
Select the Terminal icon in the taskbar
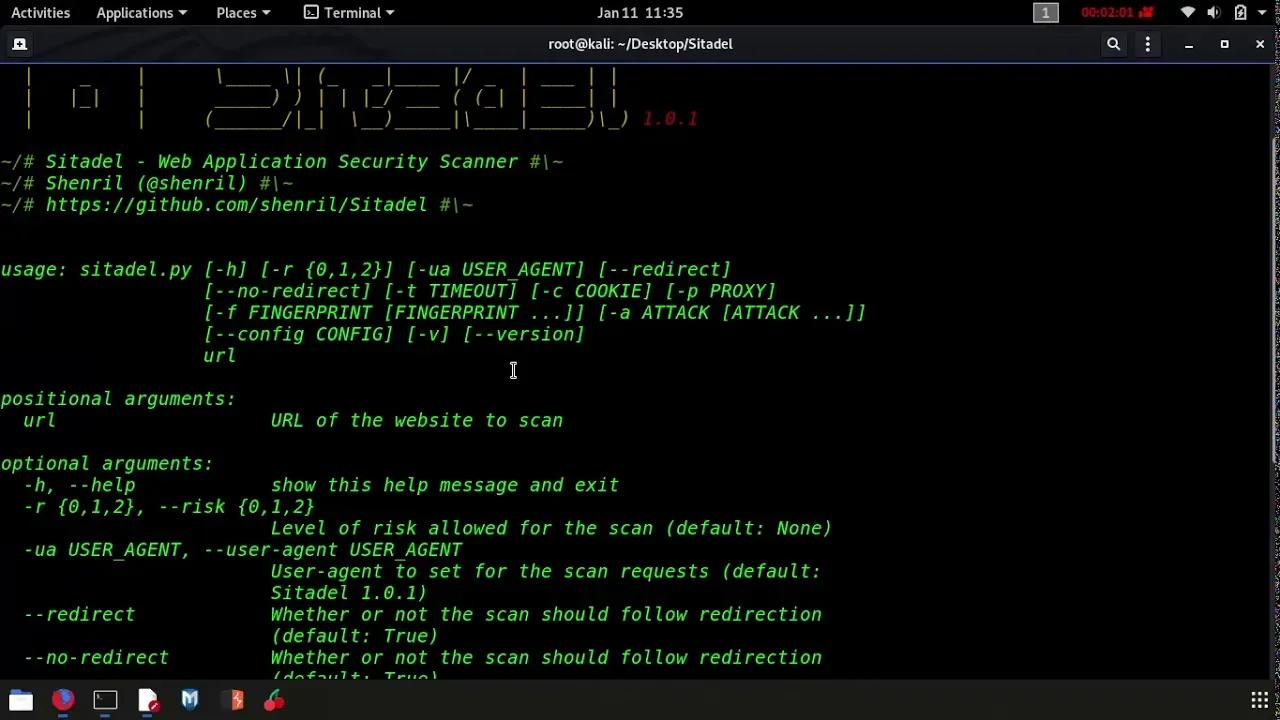tap(105, 700)
